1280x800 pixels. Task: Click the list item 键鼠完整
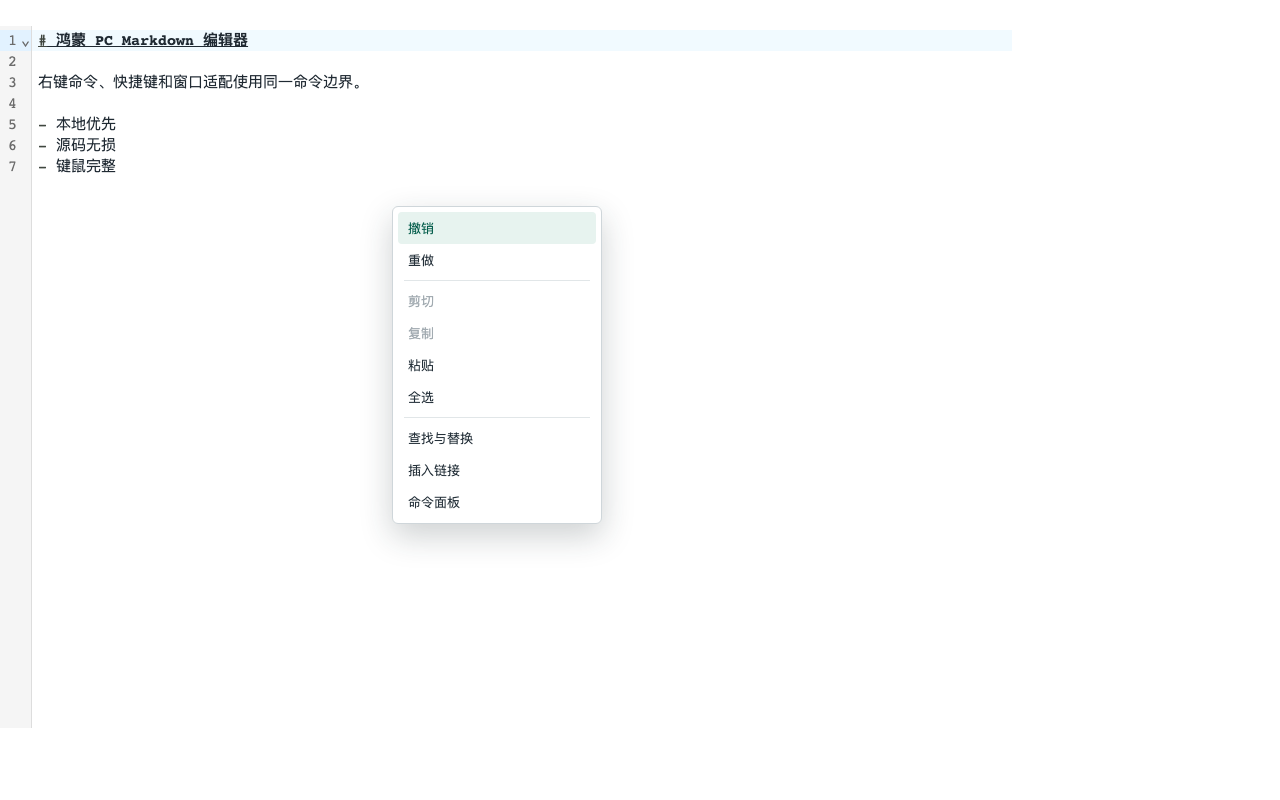pos(86,166)
